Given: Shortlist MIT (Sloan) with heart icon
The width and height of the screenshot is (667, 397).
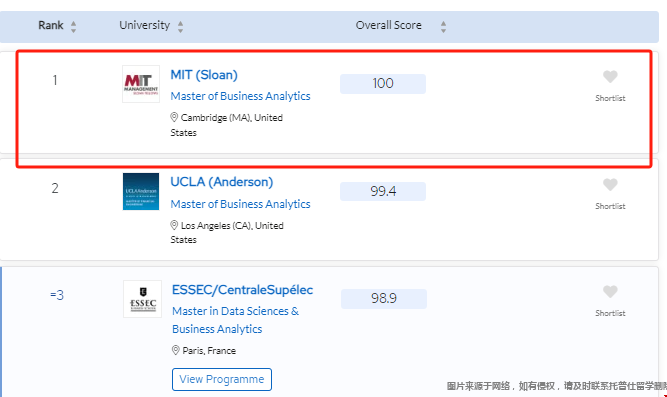Looking at the screenshot, I should tap(610, 77).
